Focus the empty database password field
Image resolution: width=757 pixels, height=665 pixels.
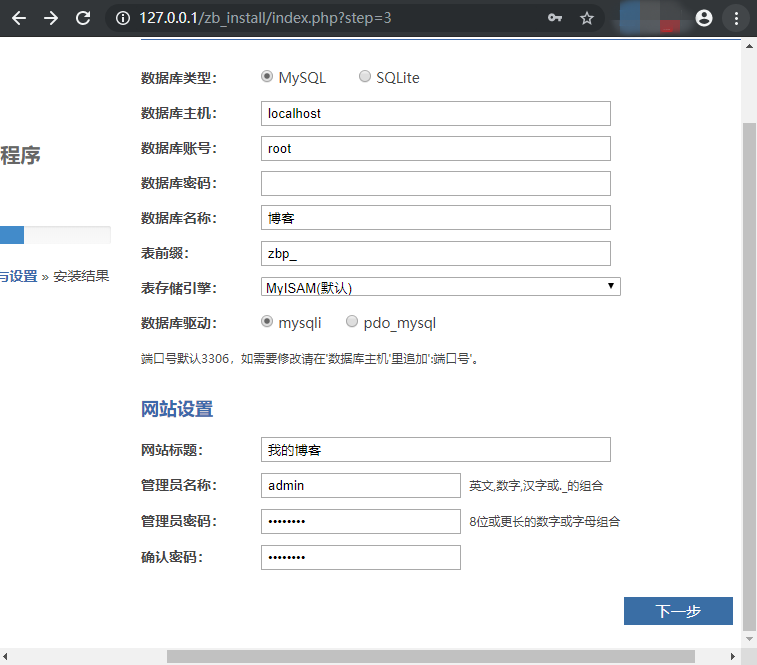click(435, 184)
